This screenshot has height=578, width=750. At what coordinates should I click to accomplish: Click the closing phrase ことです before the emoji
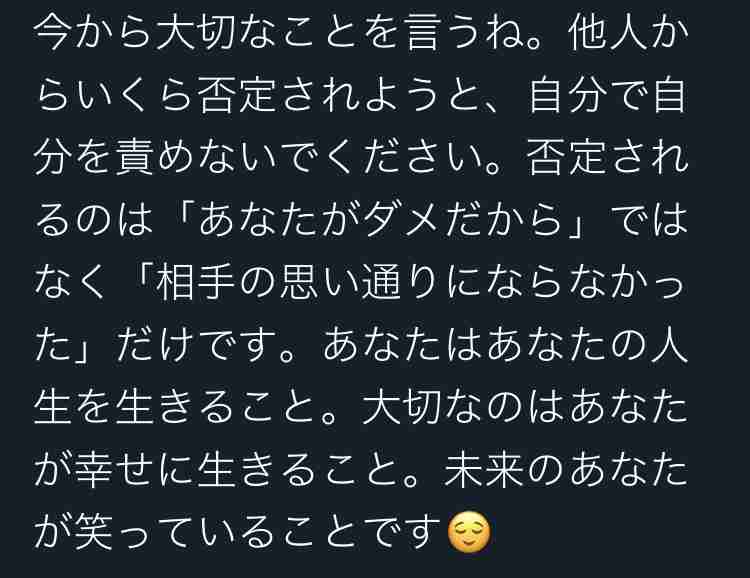(362, 532)
